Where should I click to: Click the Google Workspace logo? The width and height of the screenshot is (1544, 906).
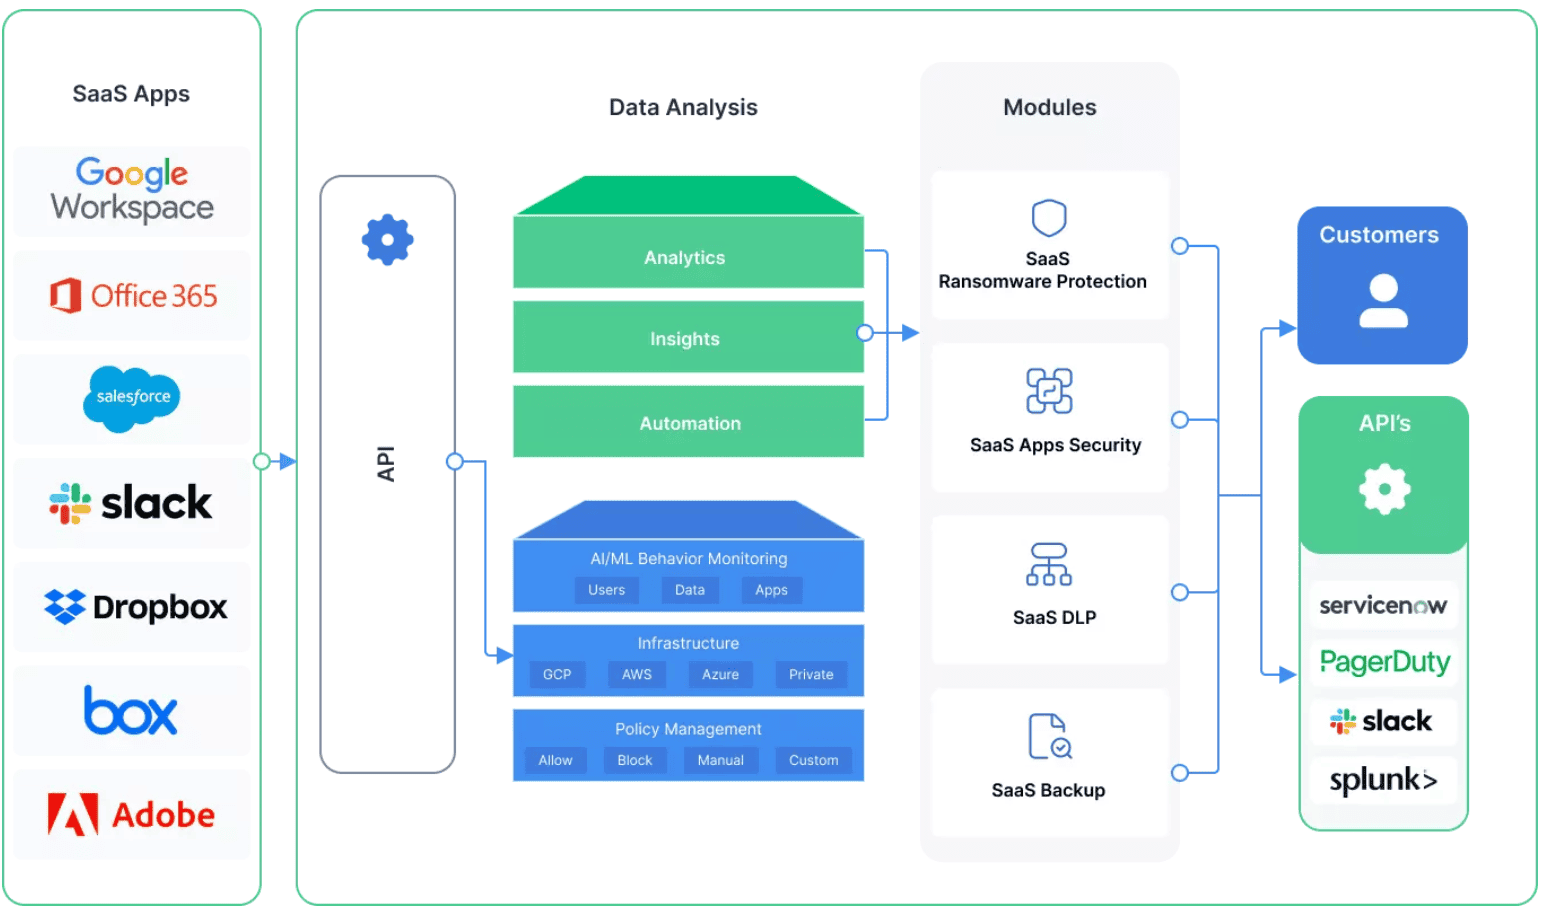point(132,190)
